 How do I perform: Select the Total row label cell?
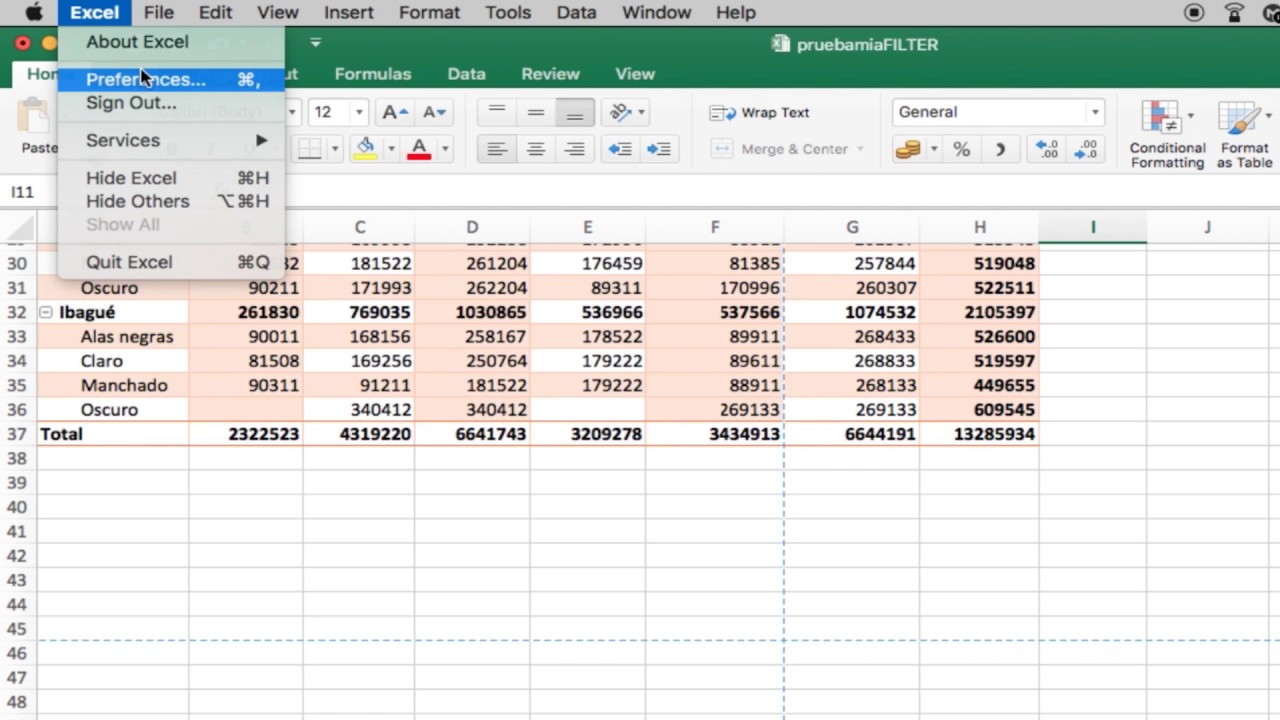(x=113, y=434)
